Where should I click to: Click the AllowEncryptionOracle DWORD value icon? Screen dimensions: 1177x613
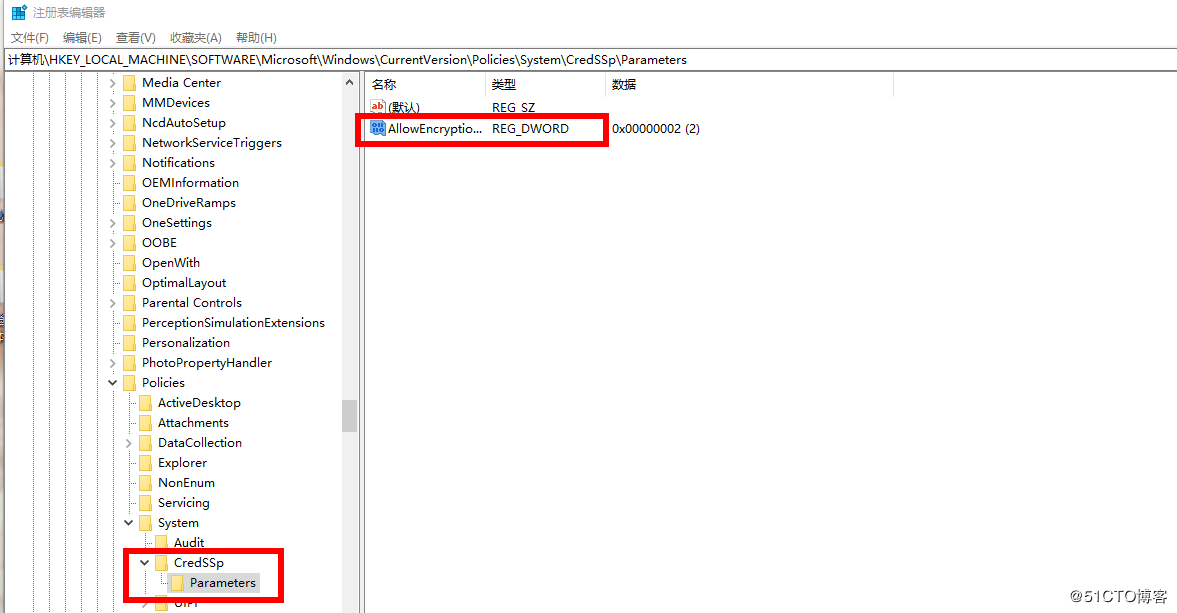[x=378, y=128]
